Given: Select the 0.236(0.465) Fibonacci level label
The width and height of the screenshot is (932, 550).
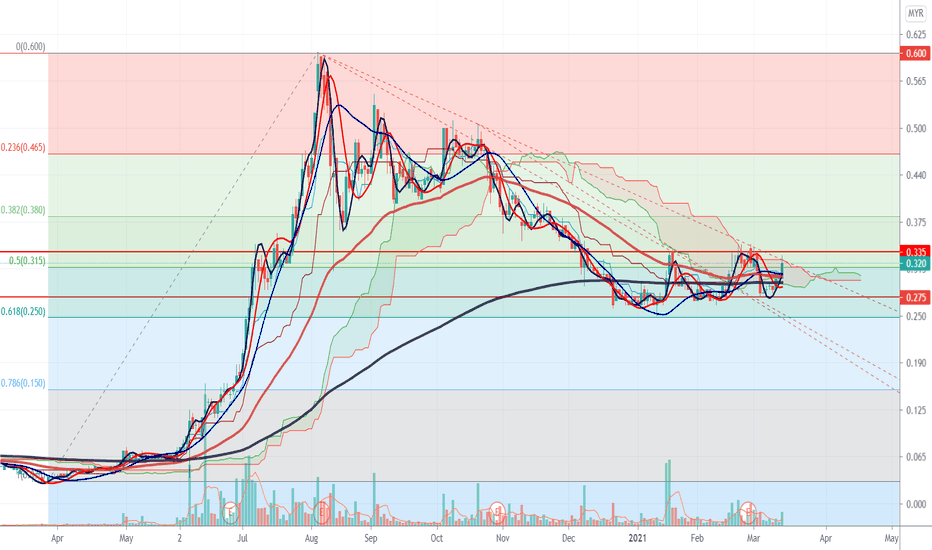Looking at the screenshot, I should coord(23,147).
